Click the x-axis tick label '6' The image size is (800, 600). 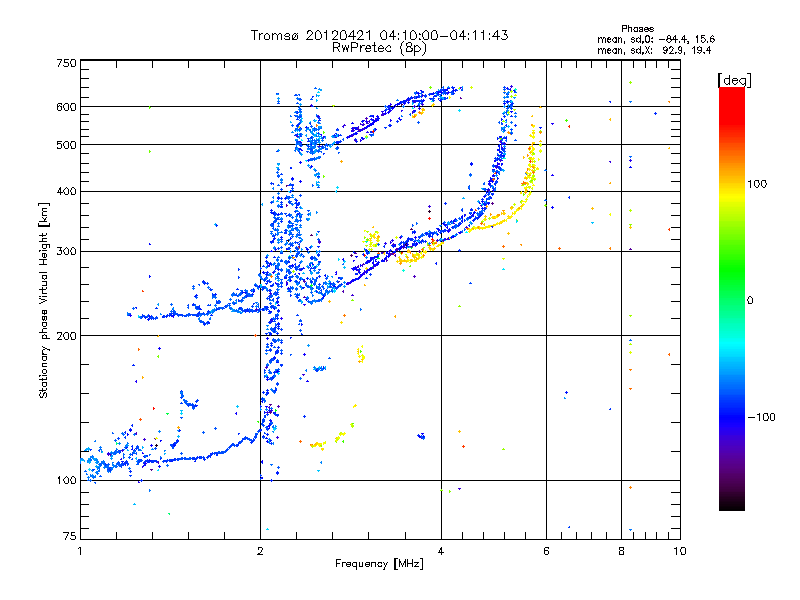(x=546, y=551)
